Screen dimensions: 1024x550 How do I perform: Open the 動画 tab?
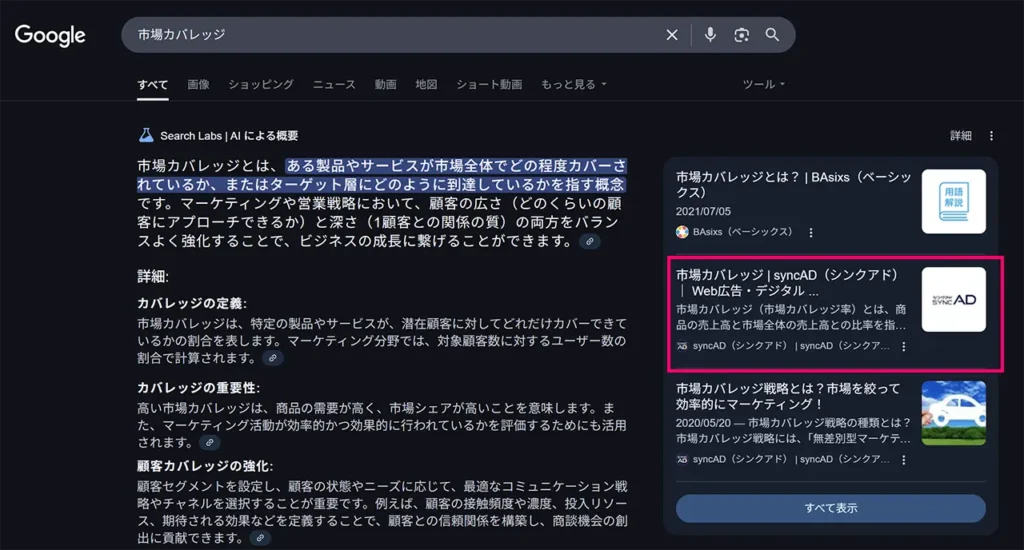point(385,84)
